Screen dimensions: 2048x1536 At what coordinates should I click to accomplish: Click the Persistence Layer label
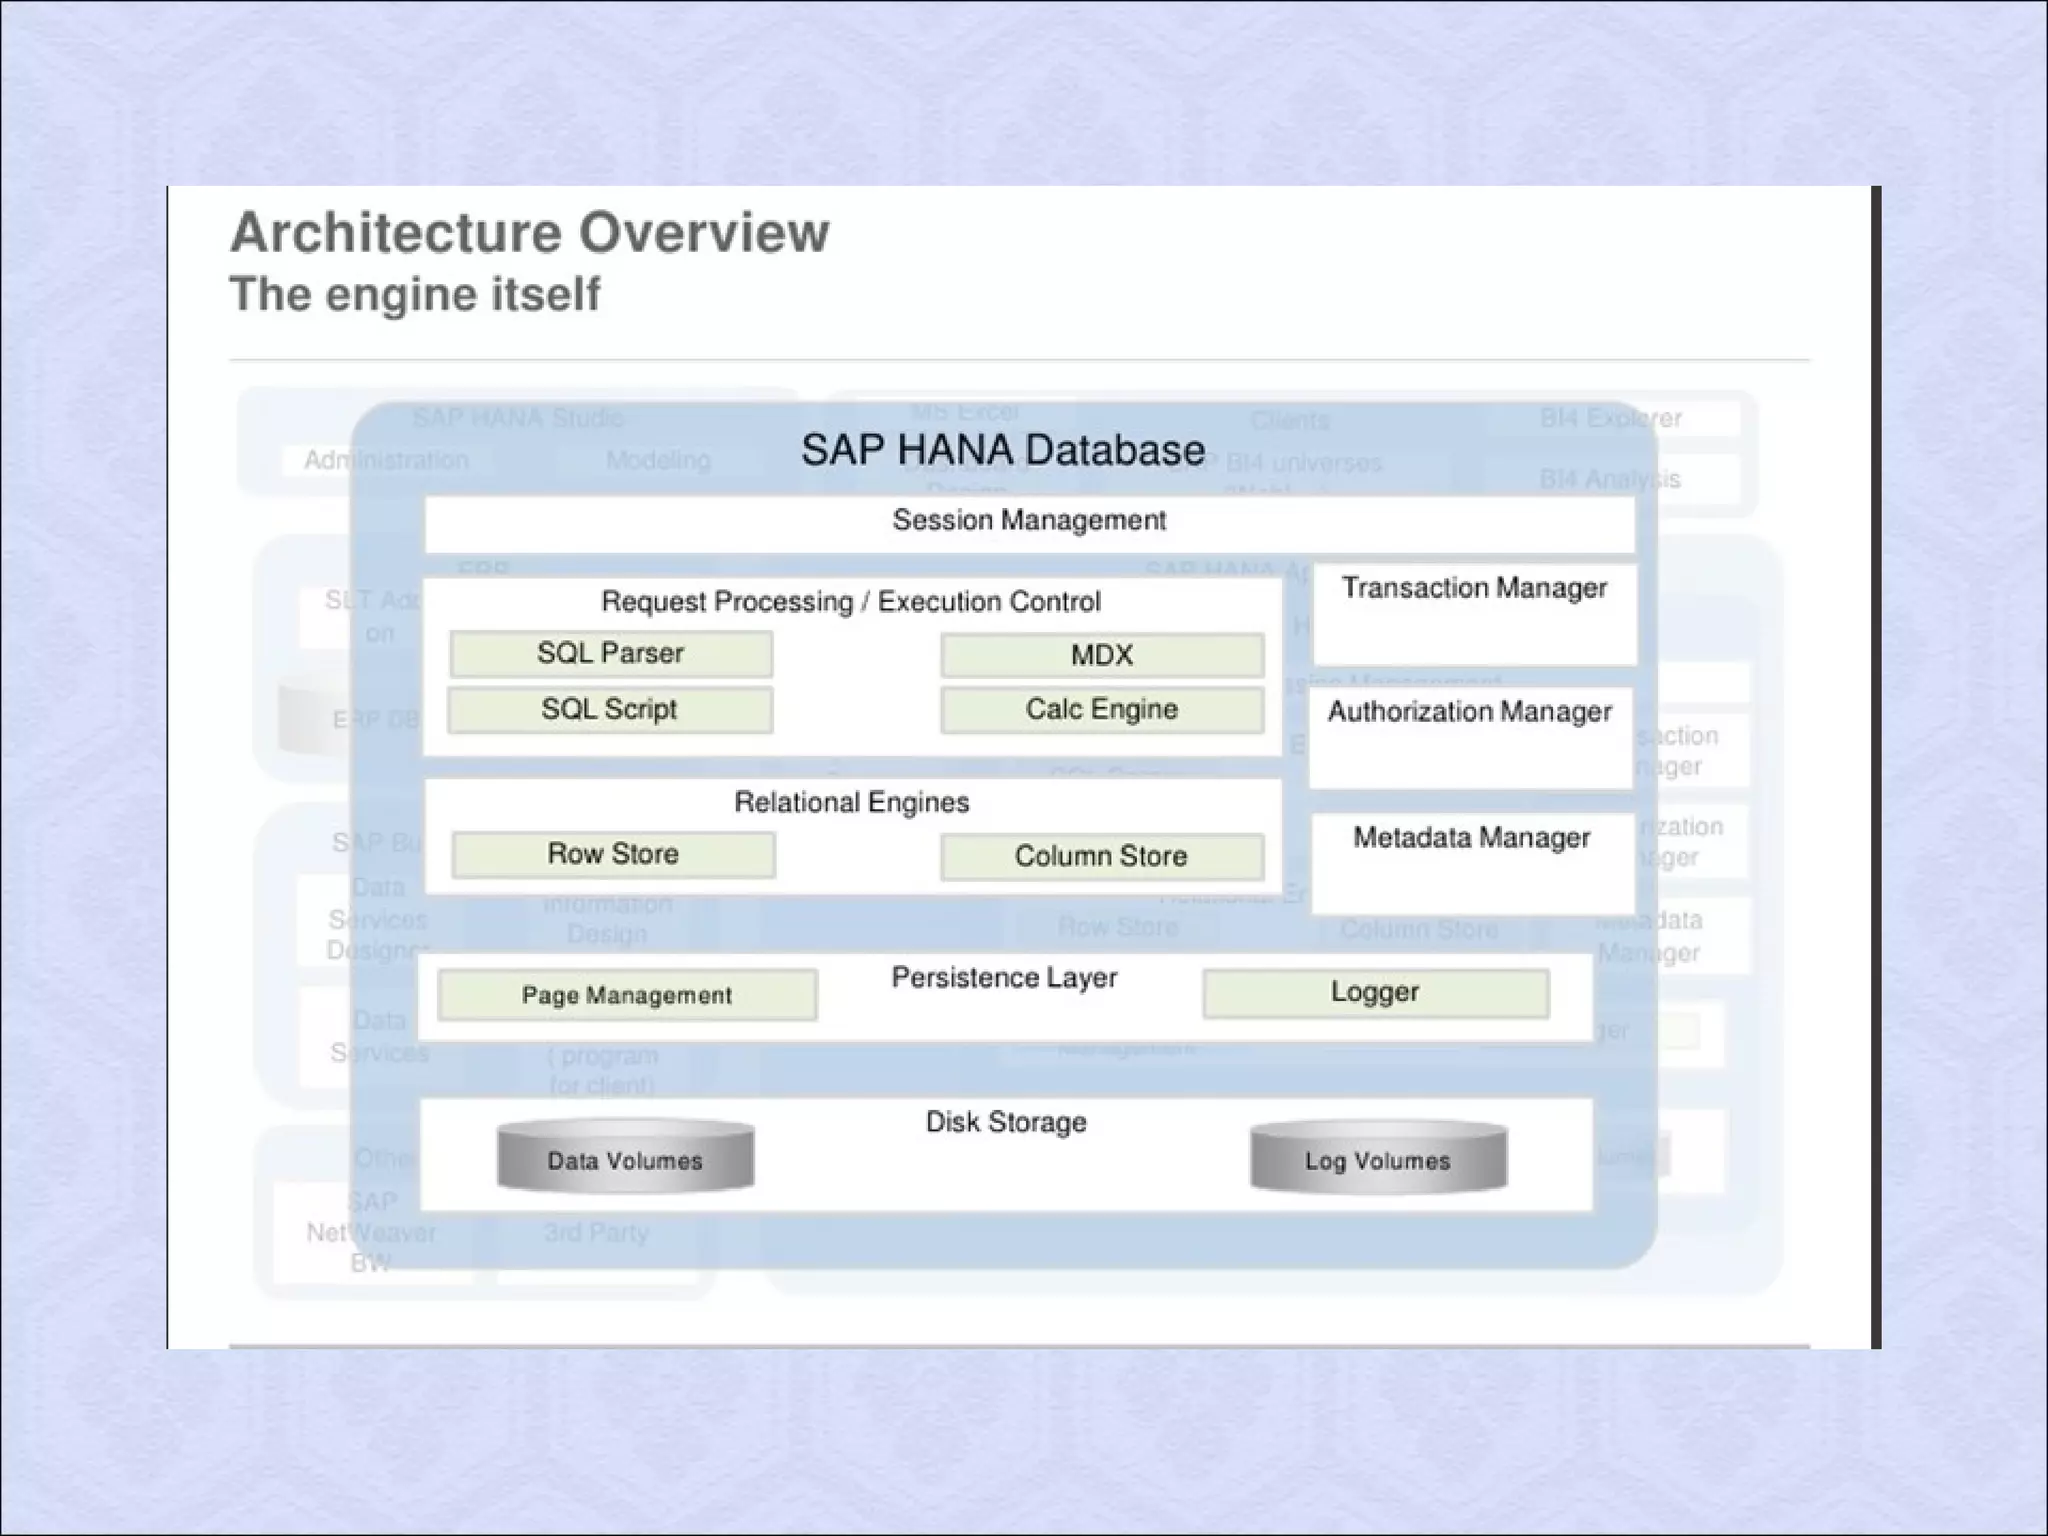1004,978
